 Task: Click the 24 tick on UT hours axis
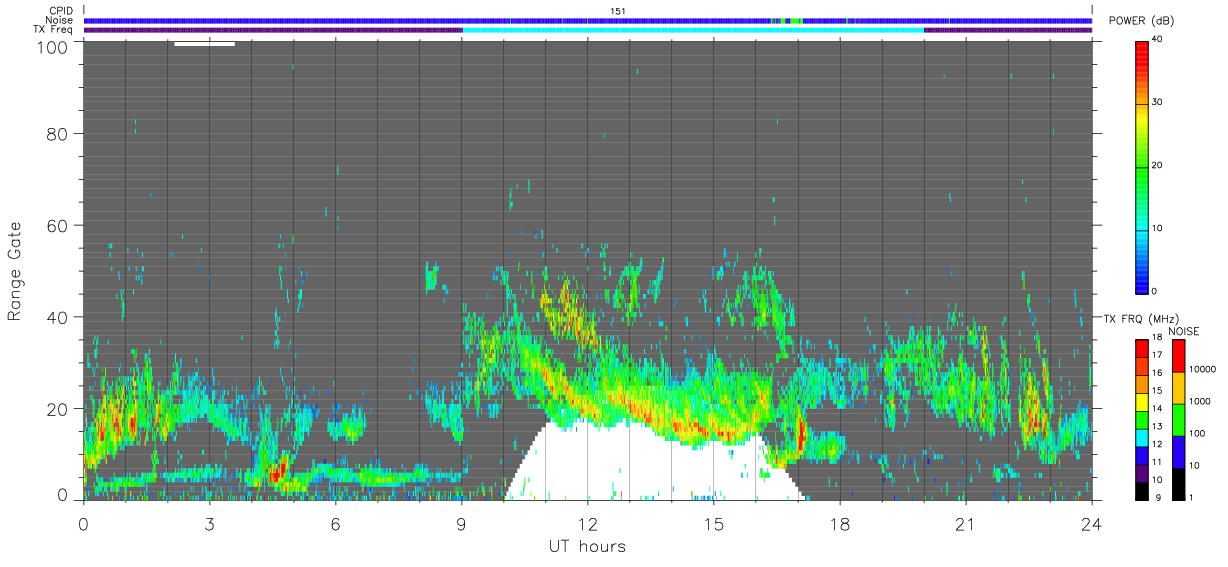[1091, 525]
